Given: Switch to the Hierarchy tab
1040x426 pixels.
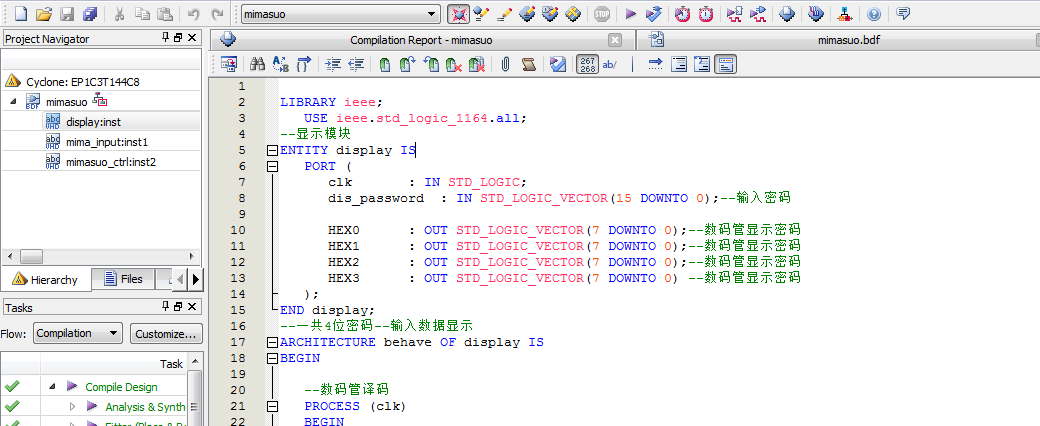Looking at the screenshot, I should click(45, 279).
